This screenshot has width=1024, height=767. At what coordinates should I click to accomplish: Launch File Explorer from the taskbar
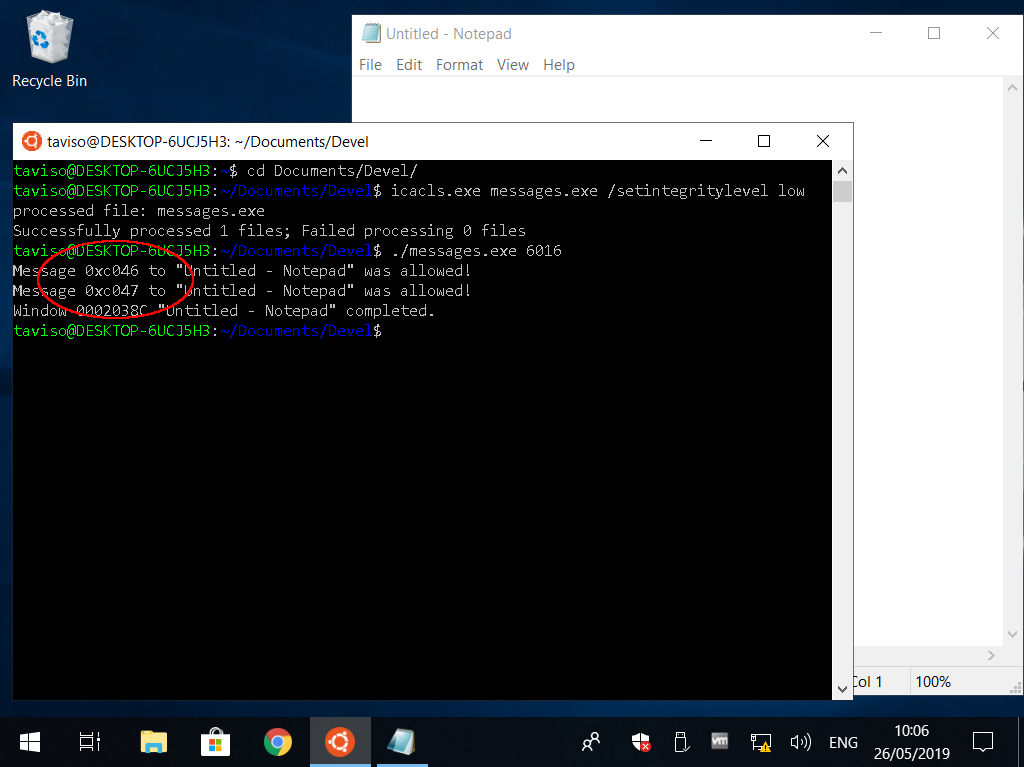coord(153,742)
